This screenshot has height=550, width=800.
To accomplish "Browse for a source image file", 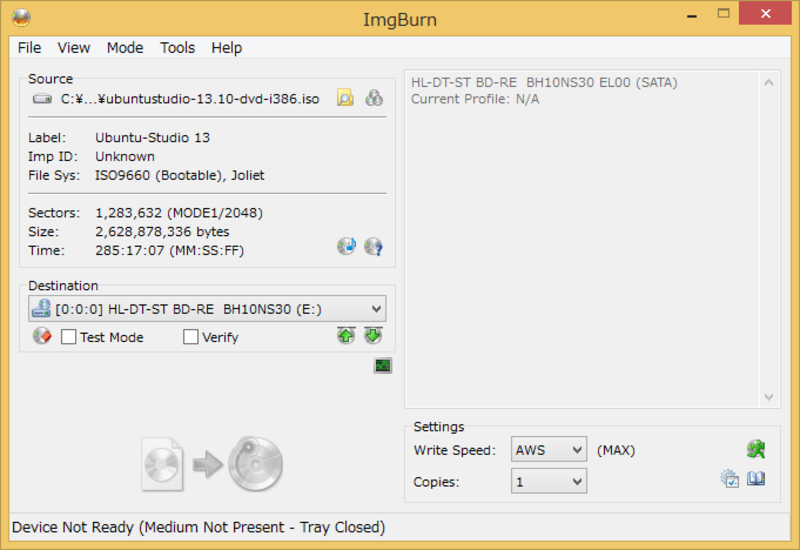I will click(x=345, y=97).
